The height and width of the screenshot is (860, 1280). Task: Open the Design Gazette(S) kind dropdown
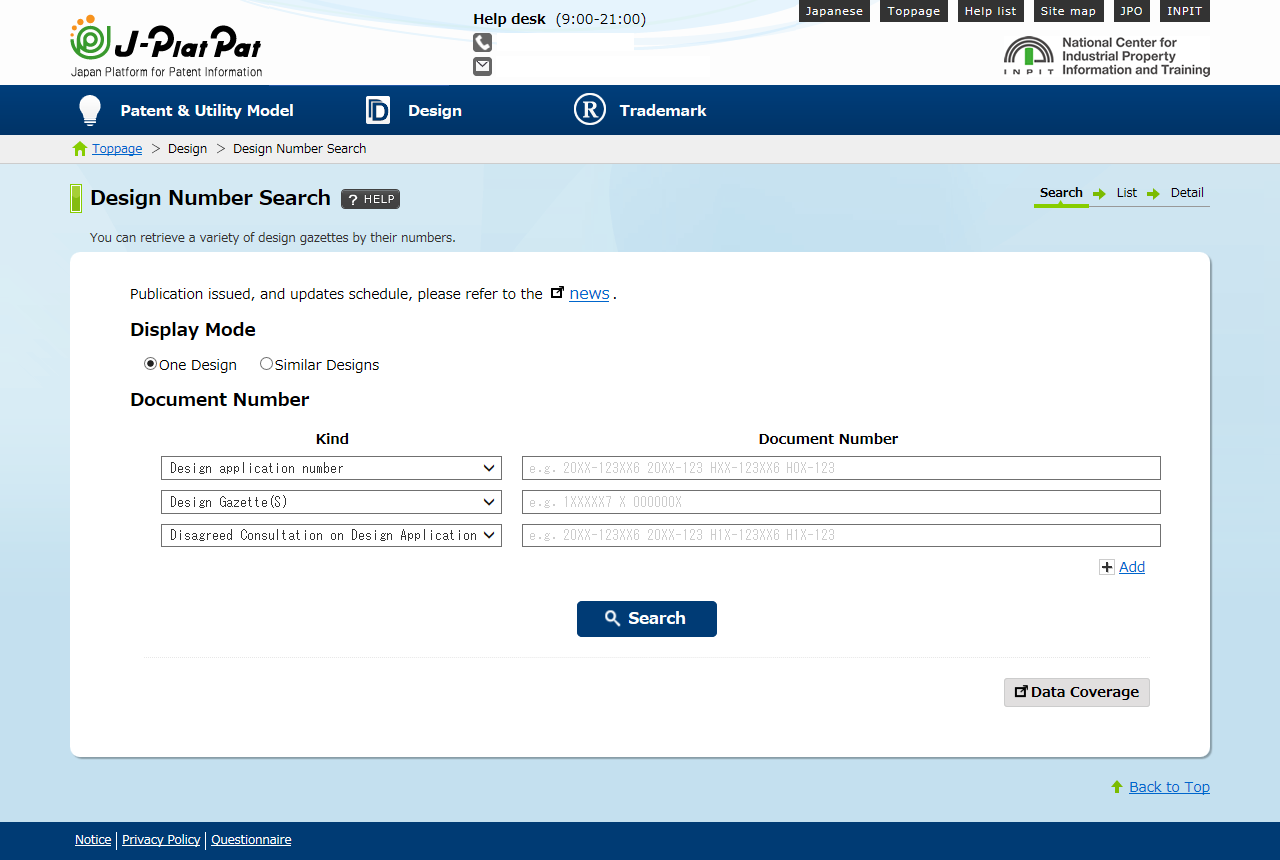pos(331,501)
